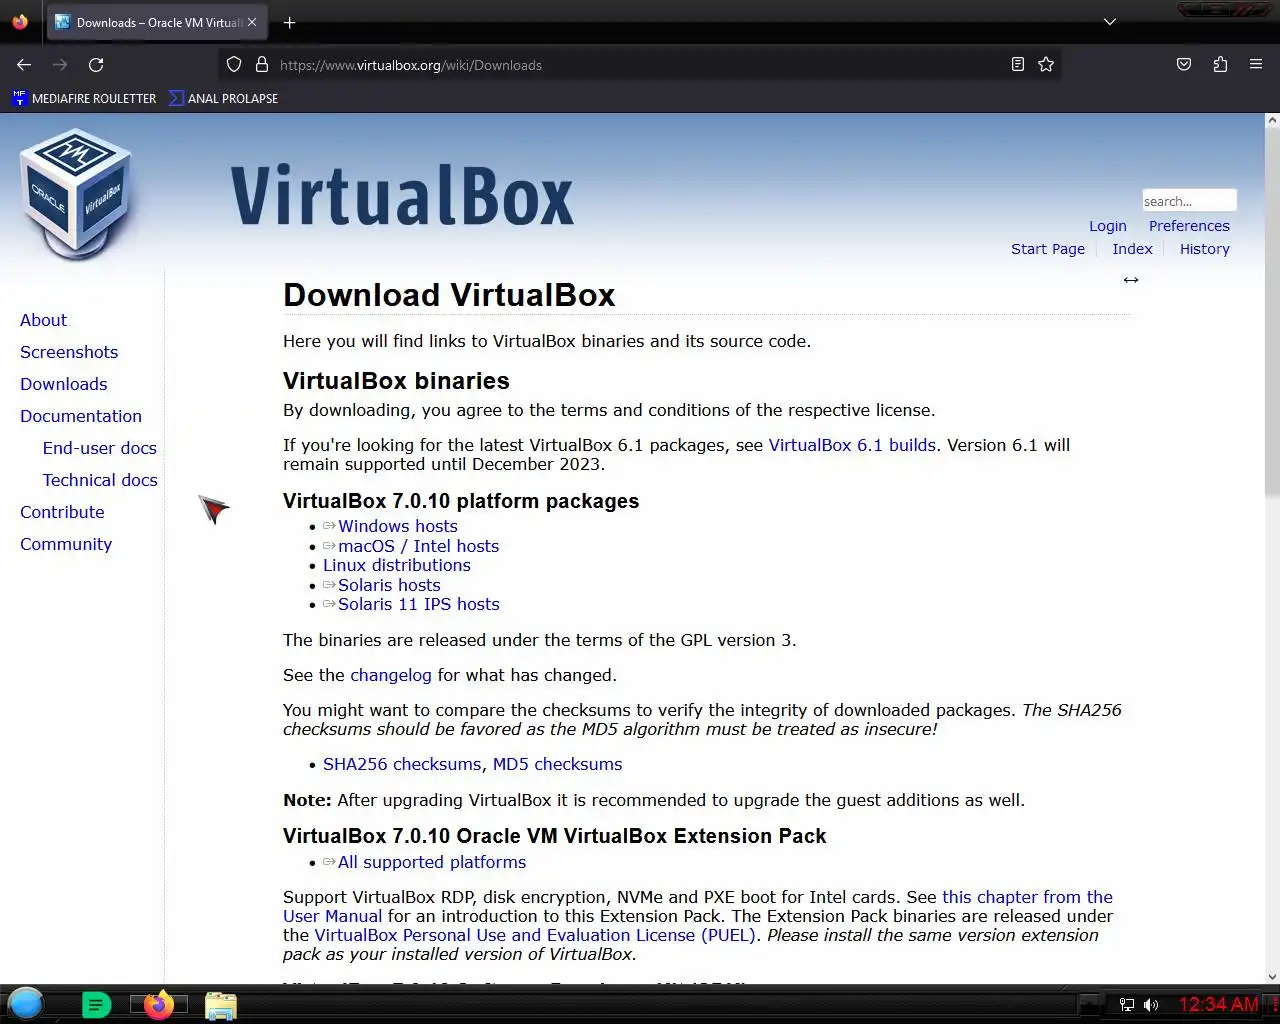The height and width of the screenshot is (1024, 1280).
Task: Click the page width toggle arrows icon
Action: [x=1131, y=280]
